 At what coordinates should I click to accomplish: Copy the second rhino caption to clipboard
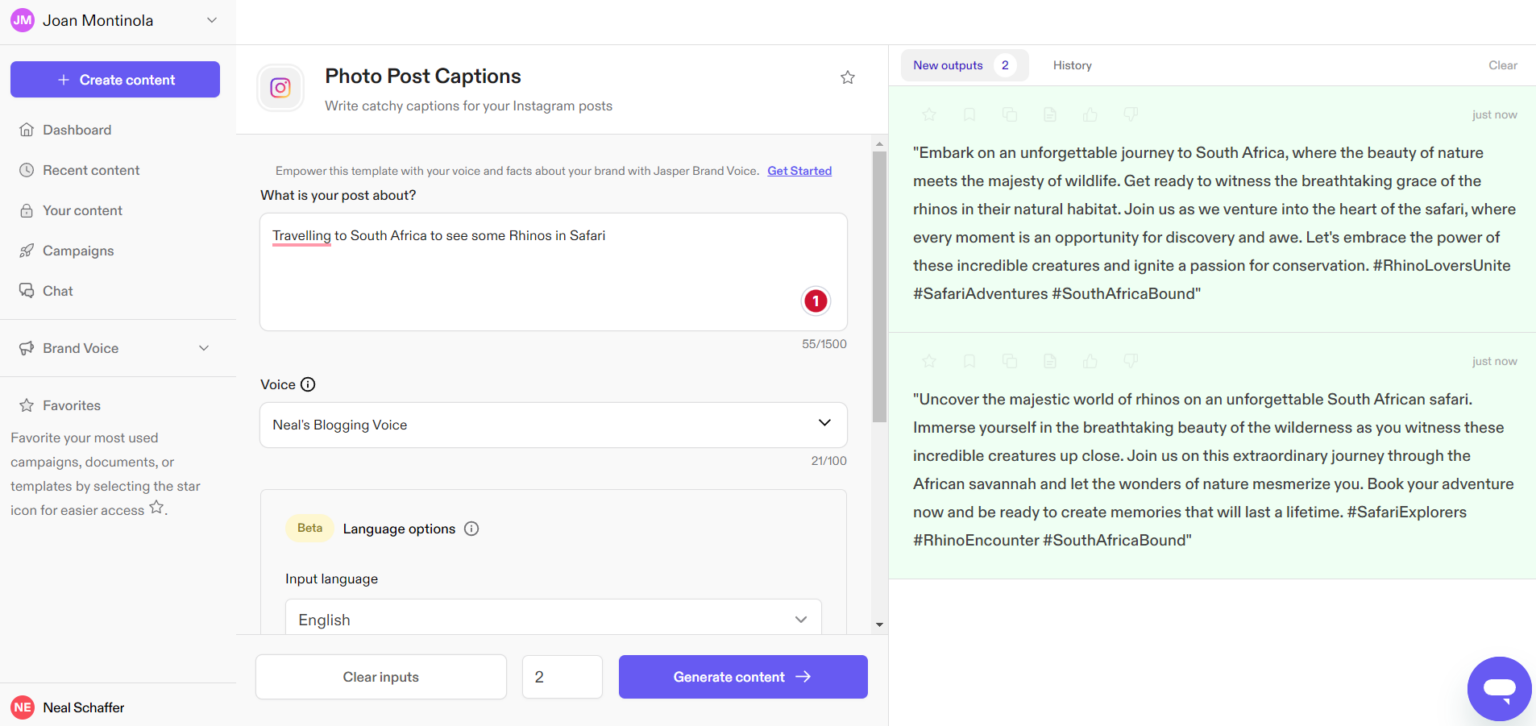pos(1009,360)
